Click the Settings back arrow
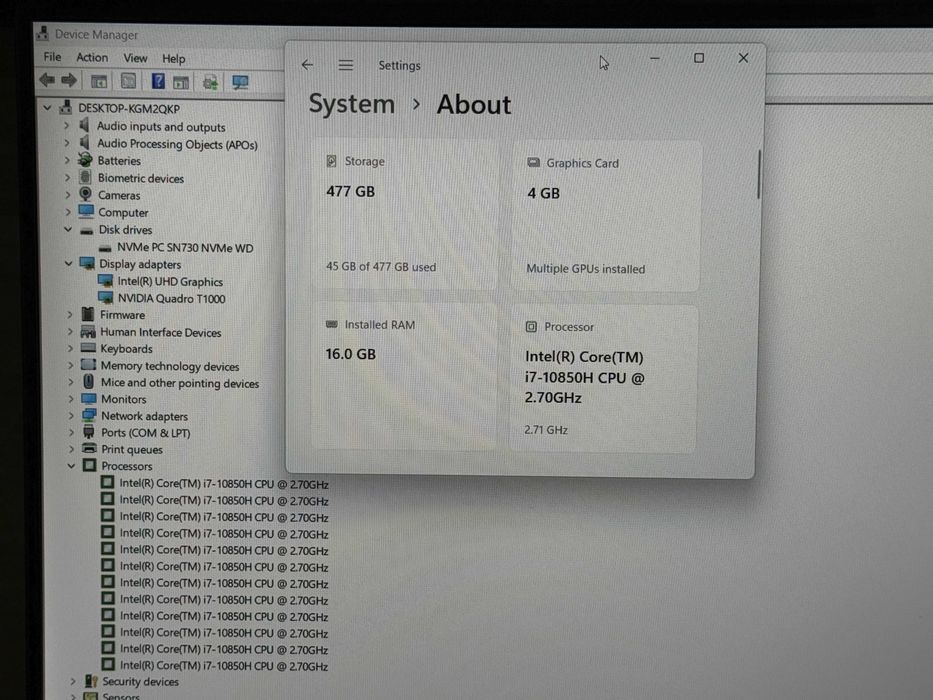 pyautogui.click(x=307, y=64)
